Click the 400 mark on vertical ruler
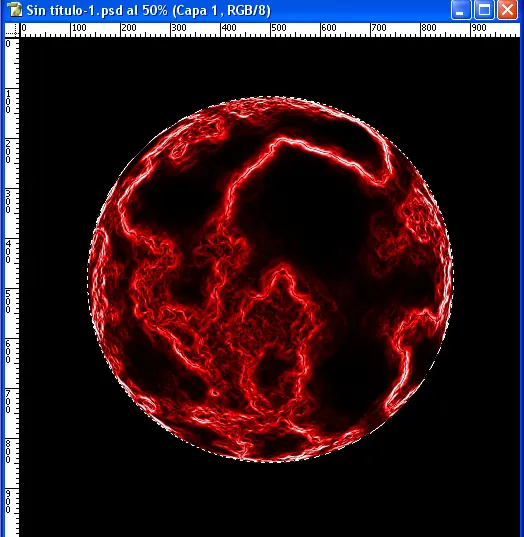Viewport: 524px width, 537px height. point(8,252)
